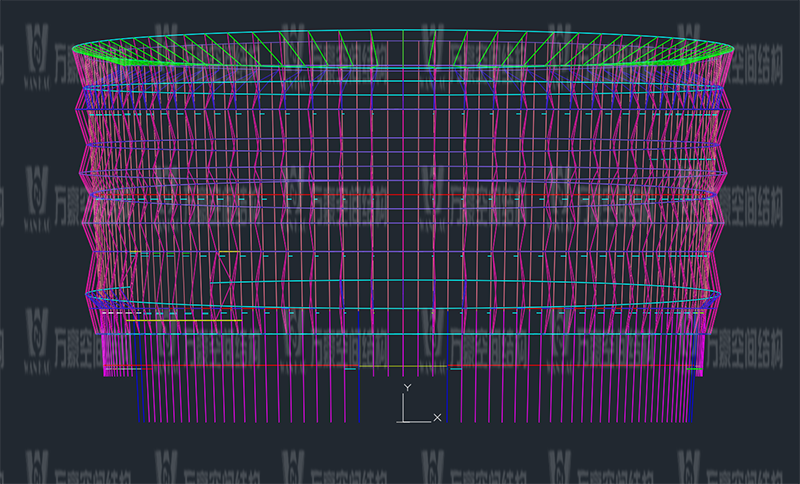
Task: Select the blue column at far-left base
Action: (x=139, y=398)
